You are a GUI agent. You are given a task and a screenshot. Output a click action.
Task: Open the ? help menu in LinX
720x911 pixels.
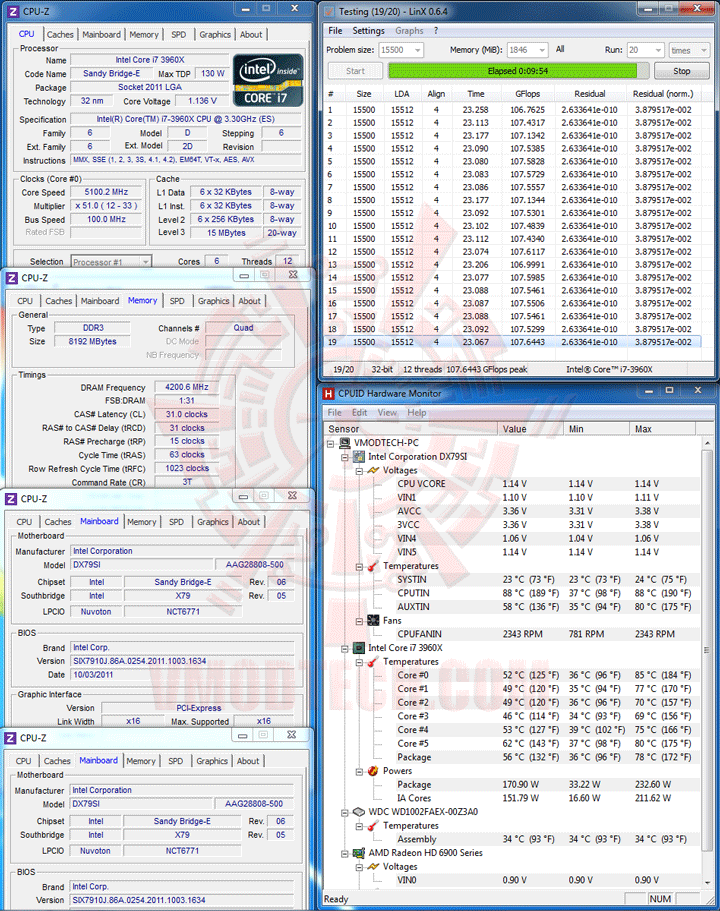click(436, 31)
